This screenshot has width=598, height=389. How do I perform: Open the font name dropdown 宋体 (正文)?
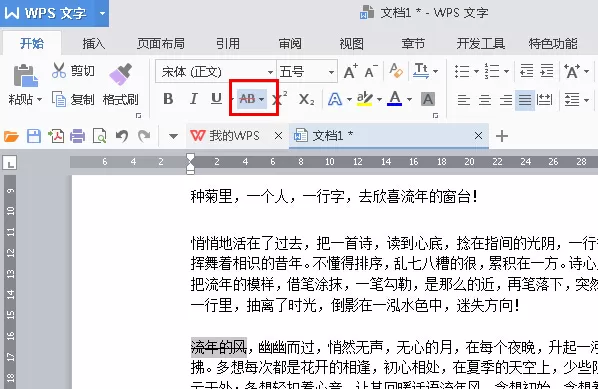click(x=270, y=72)
